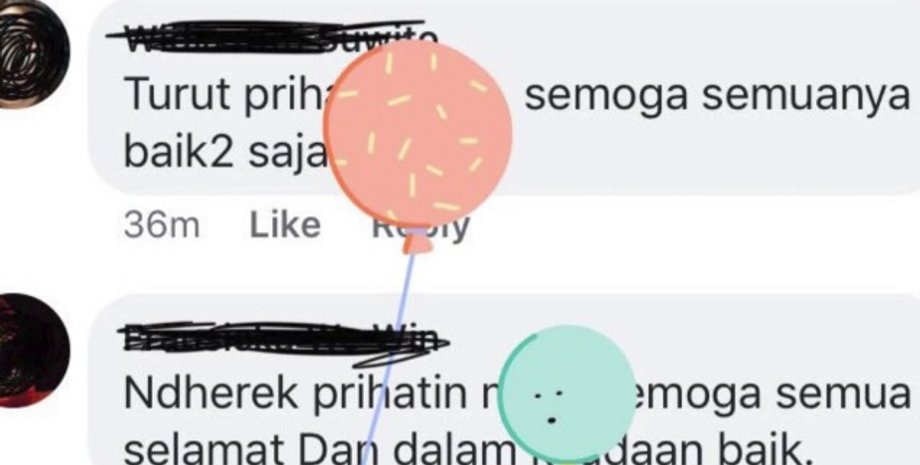Click the three dots on the green balloon

[550, 406]
